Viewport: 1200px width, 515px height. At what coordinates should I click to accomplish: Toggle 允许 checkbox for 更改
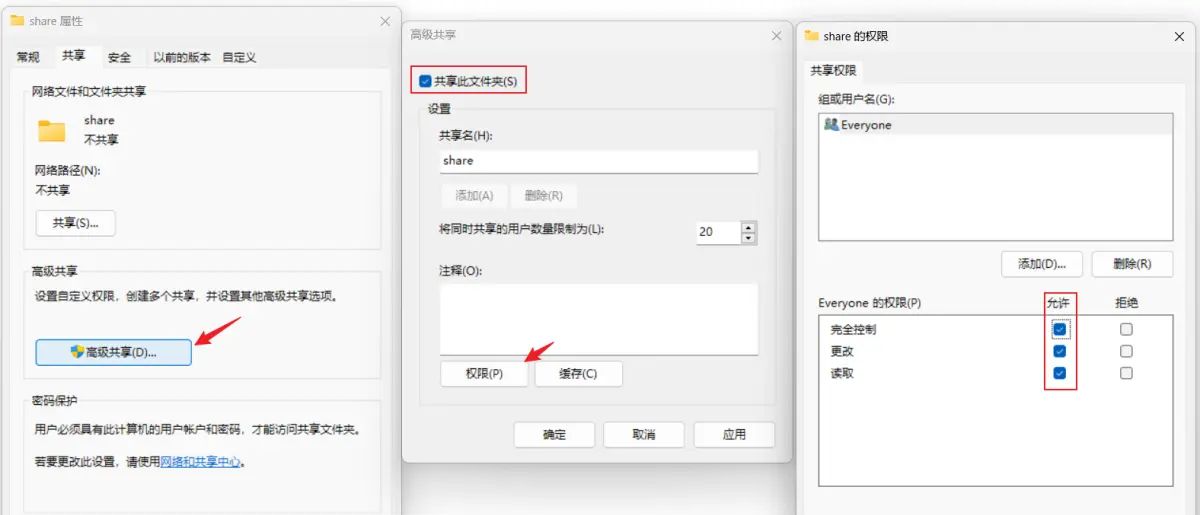(1060, 351)
